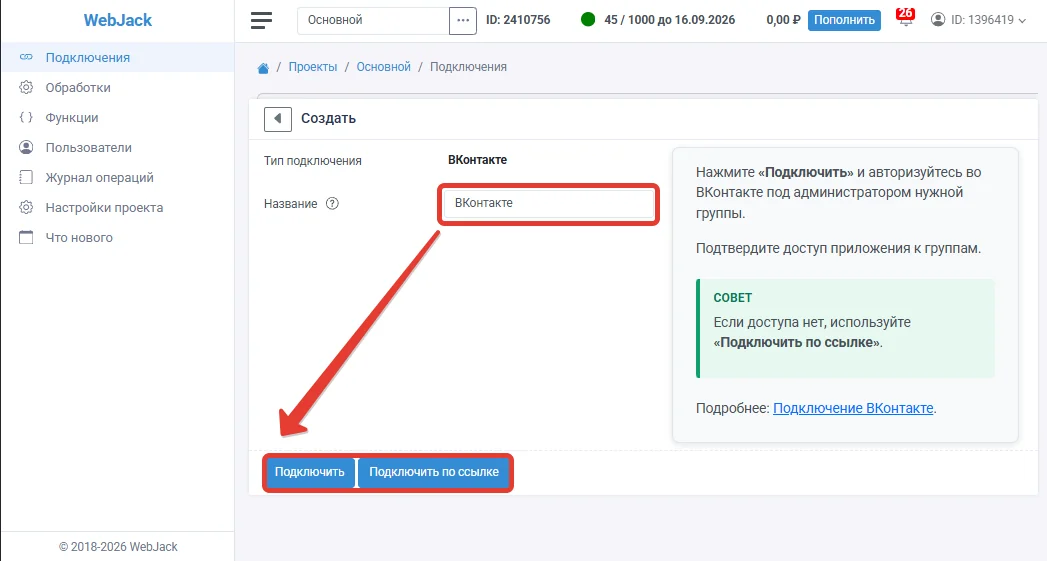Screen dimensions: 1047x561
Task: Open Функции in the sidebar
Action: [118, 118]
